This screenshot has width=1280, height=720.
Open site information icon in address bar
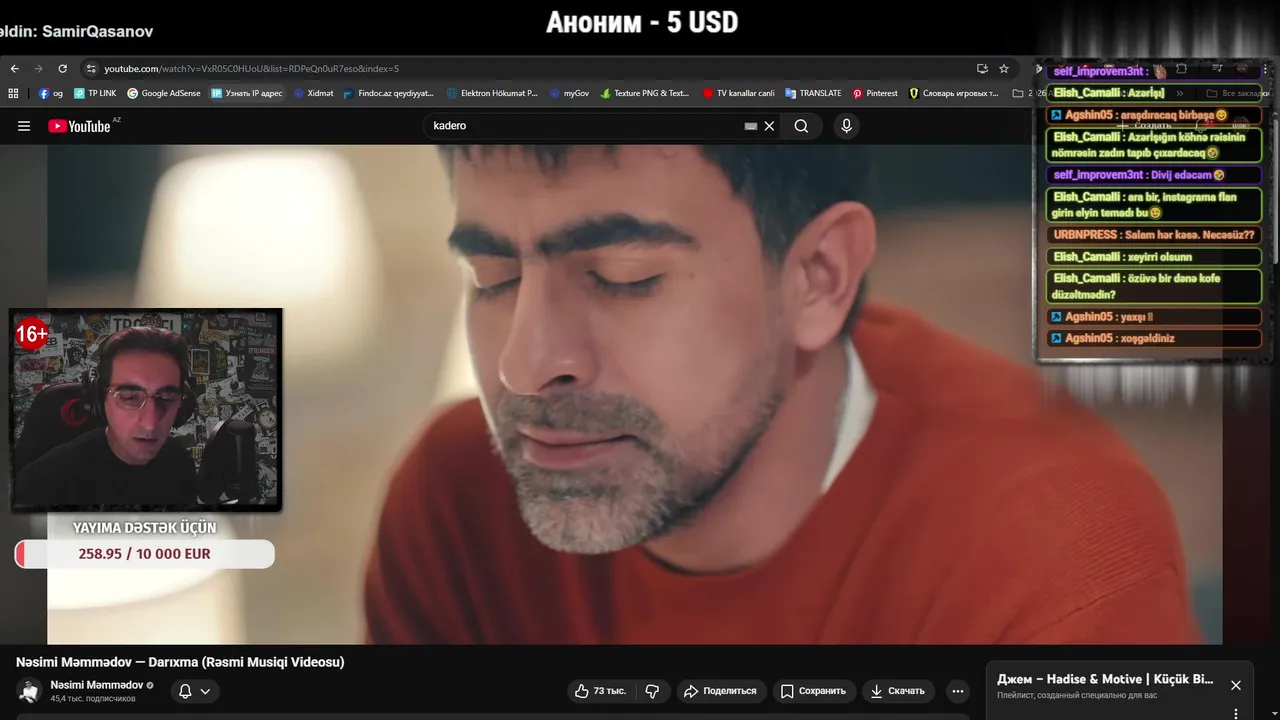coord(91,69)
